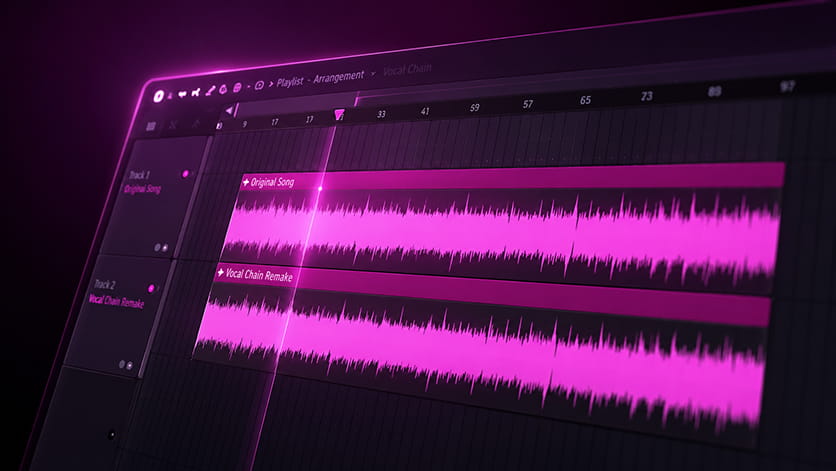Jump to bar 57 on the ruler

point(528,104)
